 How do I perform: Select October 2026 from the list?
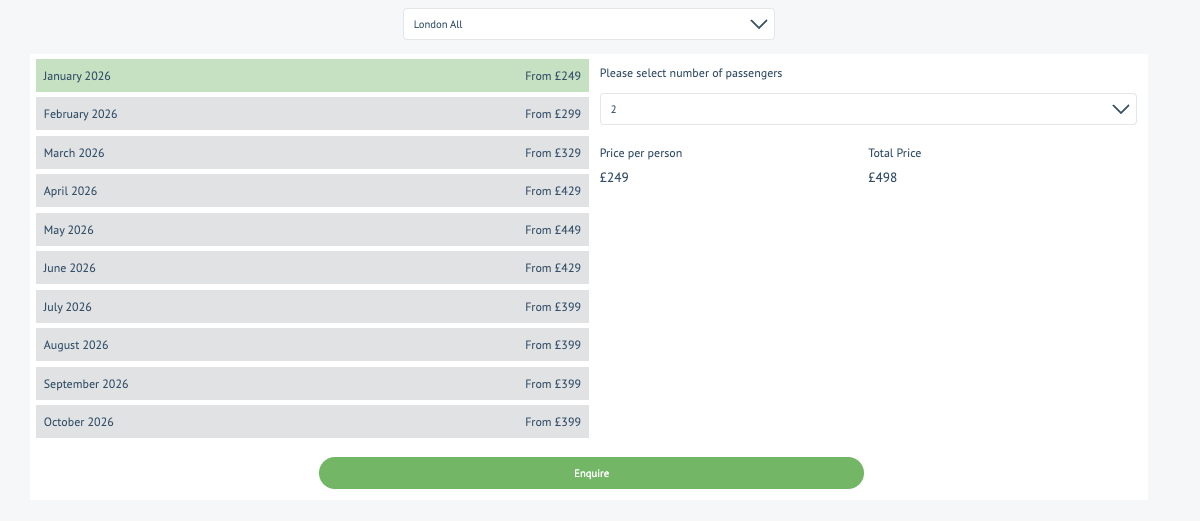pos(312,422)
